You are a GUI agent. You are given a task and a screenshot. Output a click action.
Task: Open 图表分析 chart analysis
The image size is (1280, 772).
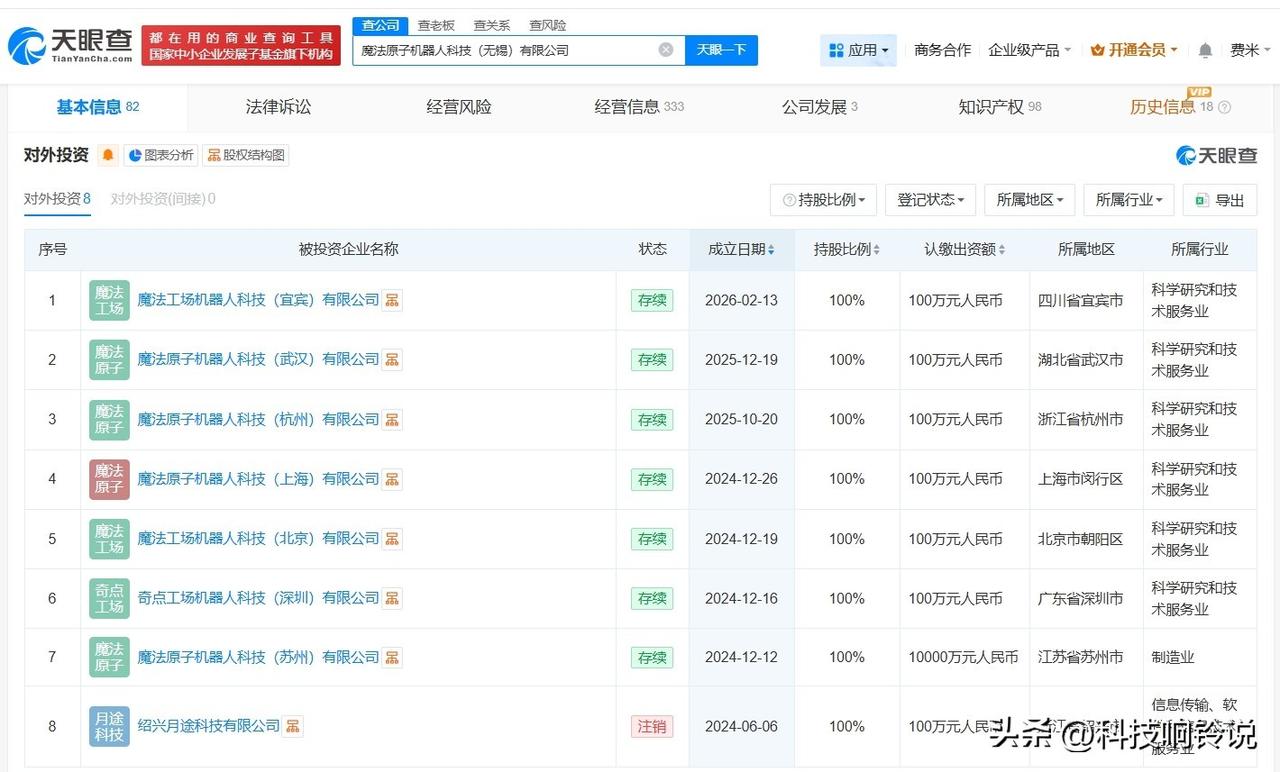click(x=161, y=155)
